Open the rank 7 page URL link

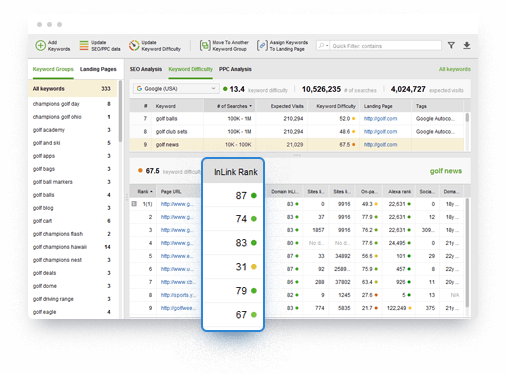[177, 282]
